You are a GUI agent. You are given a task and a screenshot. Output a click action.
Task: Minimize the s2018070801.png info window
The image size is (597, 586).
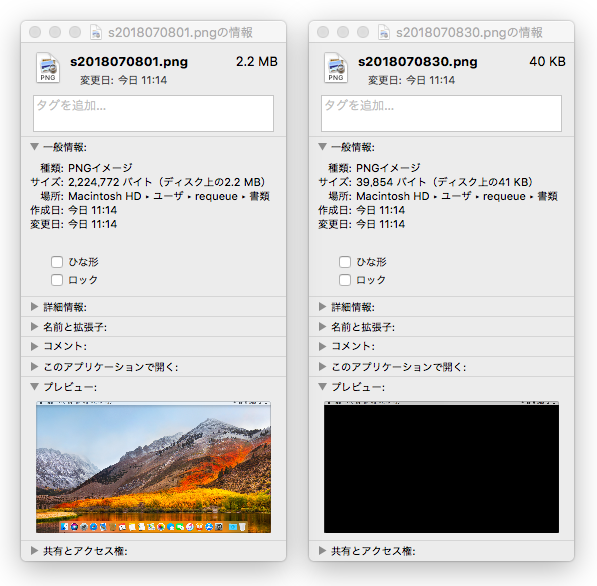[55, 32]
